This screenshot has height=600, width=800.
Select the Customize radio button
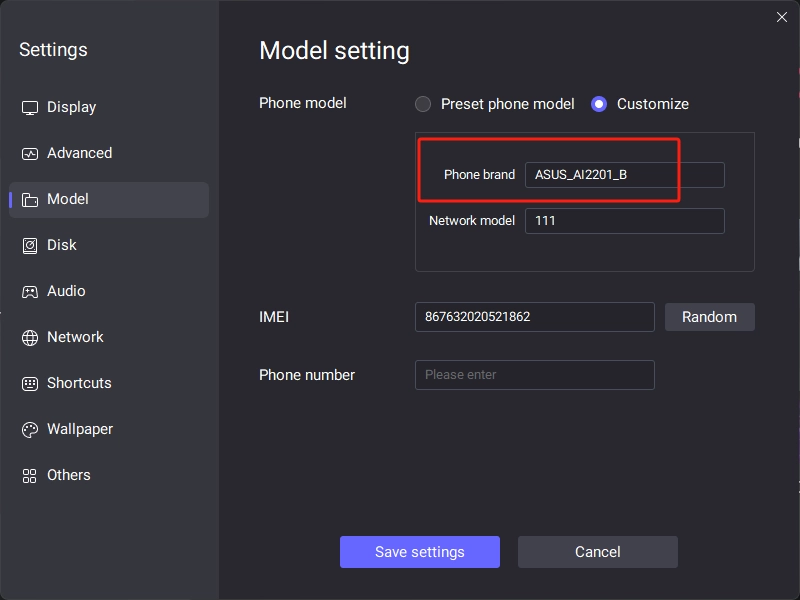pos(598,104)
